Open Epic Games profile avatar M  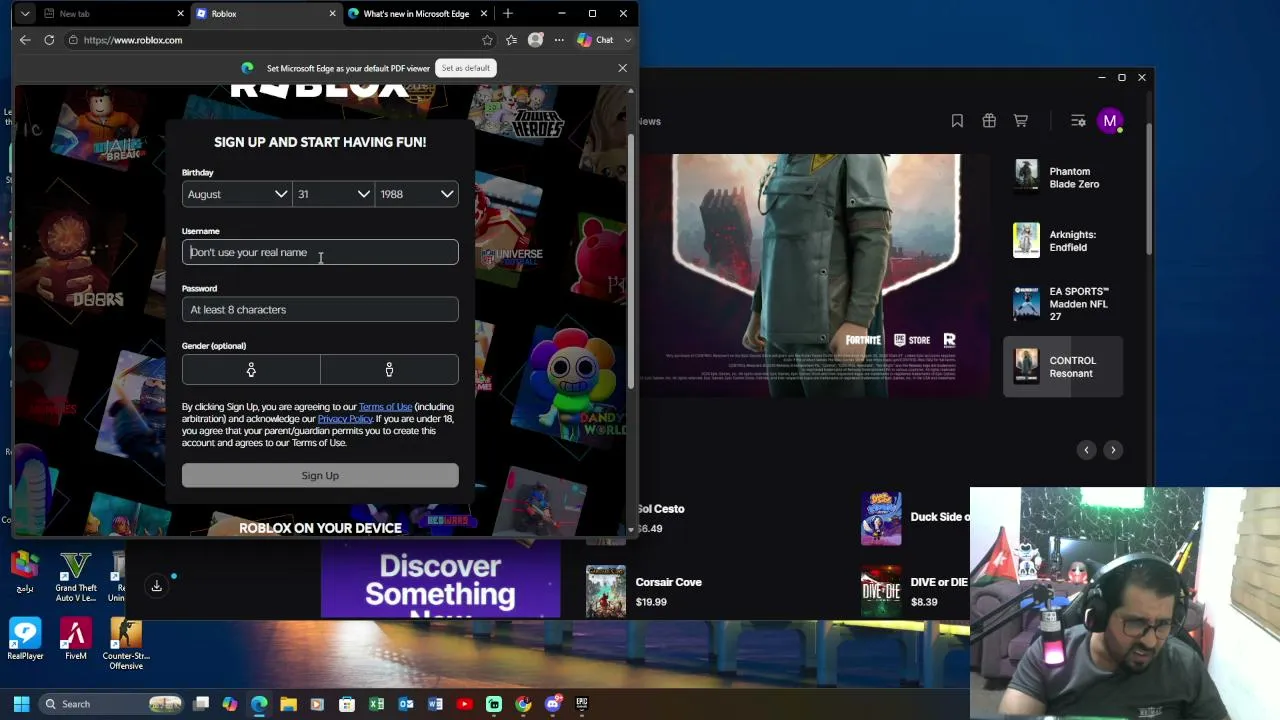point(1109,121)
